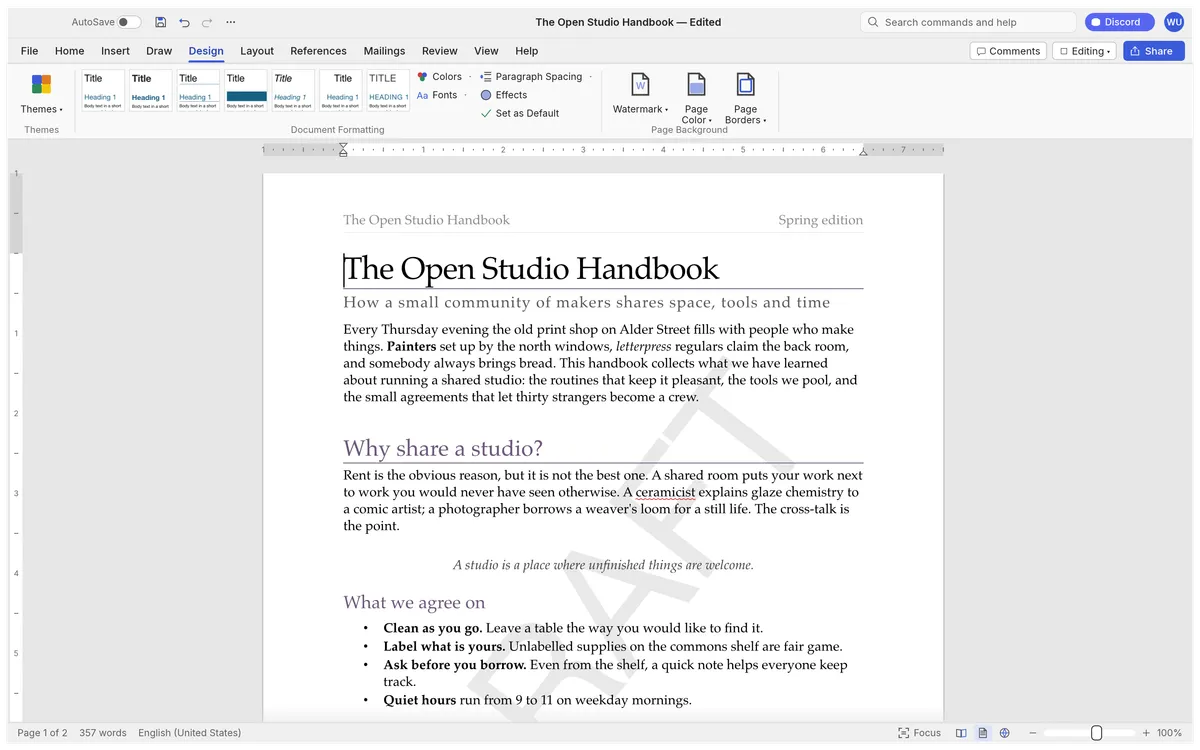
Task: Click the 357 words count
Action: click(103, 733)
